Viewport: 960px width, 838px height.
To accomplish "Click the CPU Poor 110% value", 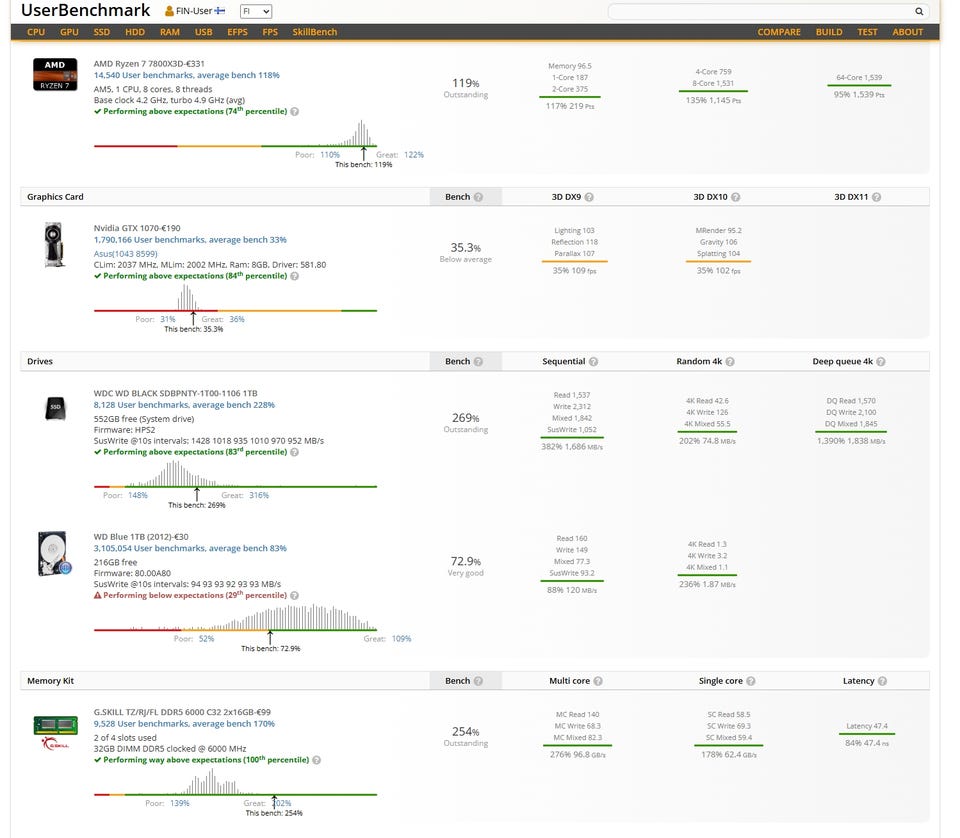I will tap(330, 155).
